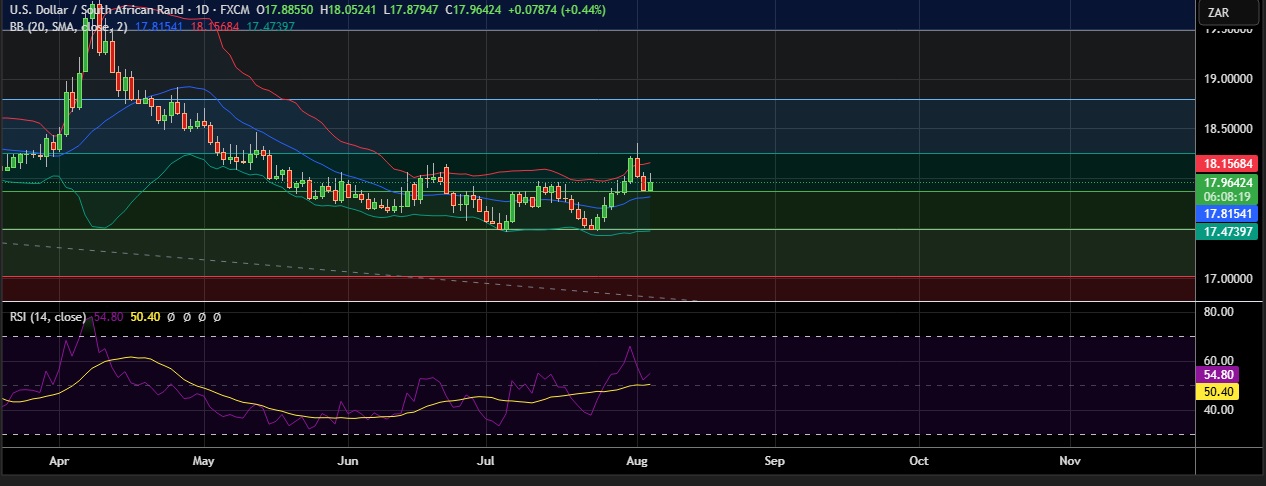The image size is (1266, 486).
Task: Click the red BB upper value 18.15684 in legend
Action: pyautogui.click(x=213, y=27)
